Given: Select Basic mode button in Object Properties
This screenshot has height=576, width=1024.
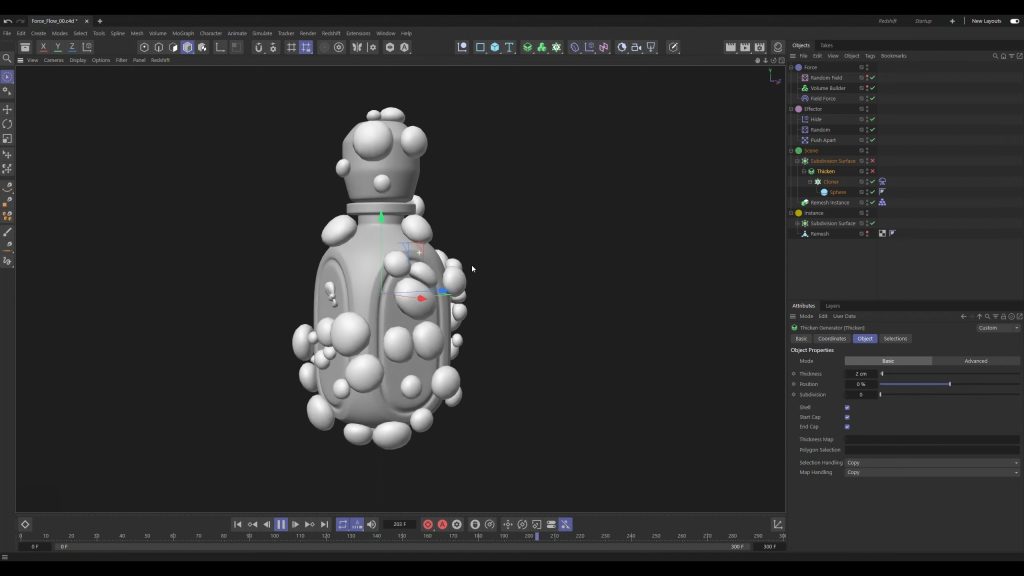Looking at the screenshot, I should tap(888, 361).
